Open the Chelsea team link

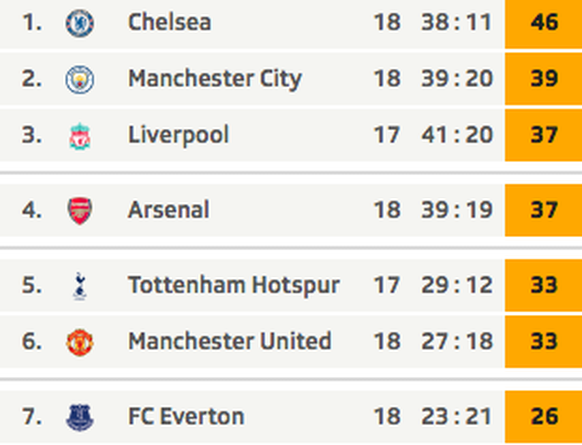click(x=169, y=22)
